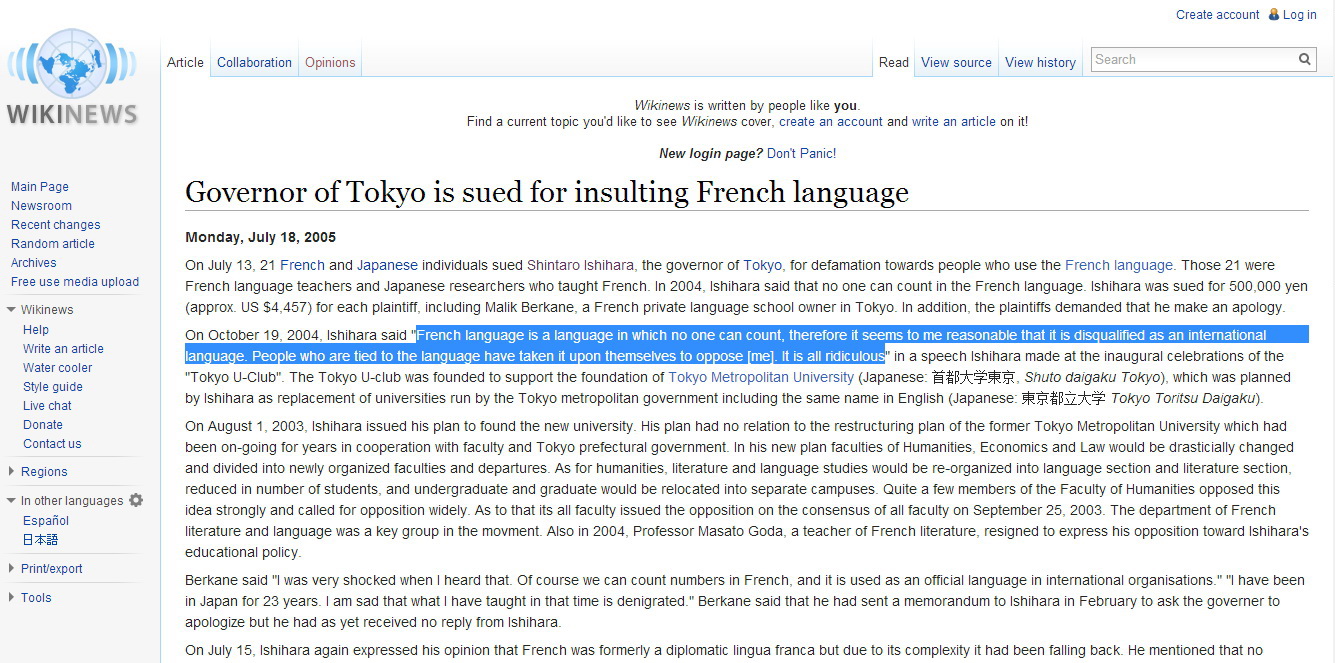This screenshot has height=663, width=1335.
Task: Click the article title heading
Action: click(x=547, y=192)
